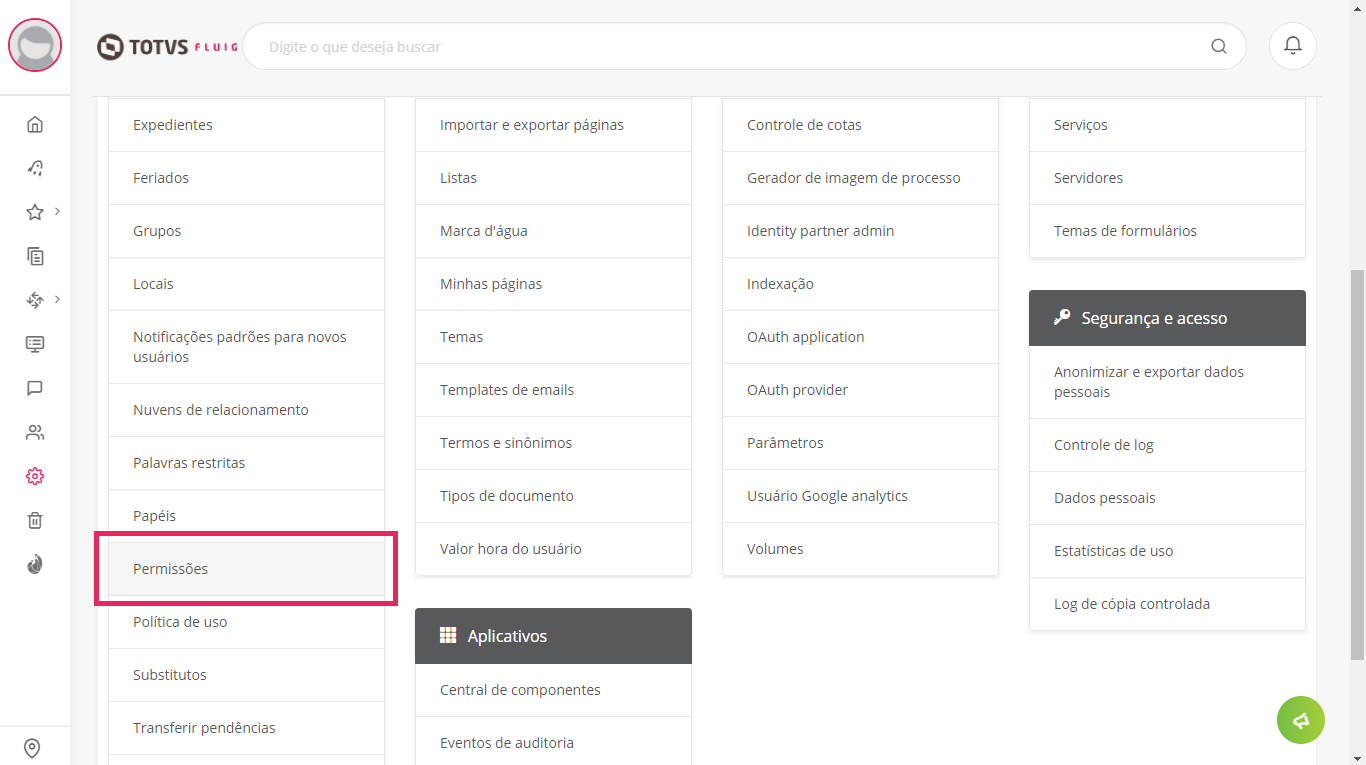
Task: Click the monitor screen icon in sidebar
Action: coord(35,344)
